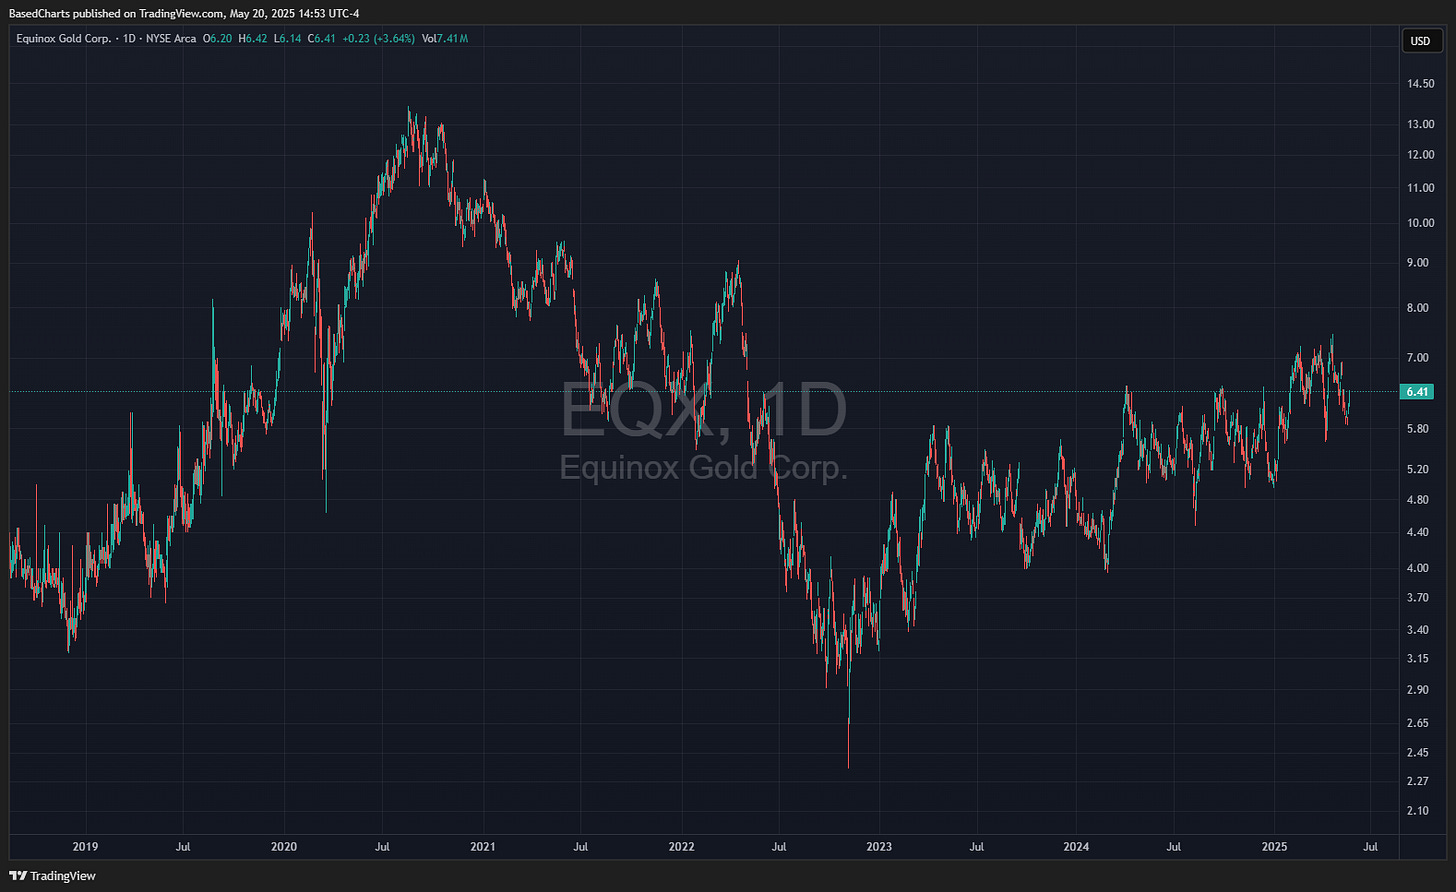Click the 4.00 price axis label
1456x892 pixels.
(1420, 568)
